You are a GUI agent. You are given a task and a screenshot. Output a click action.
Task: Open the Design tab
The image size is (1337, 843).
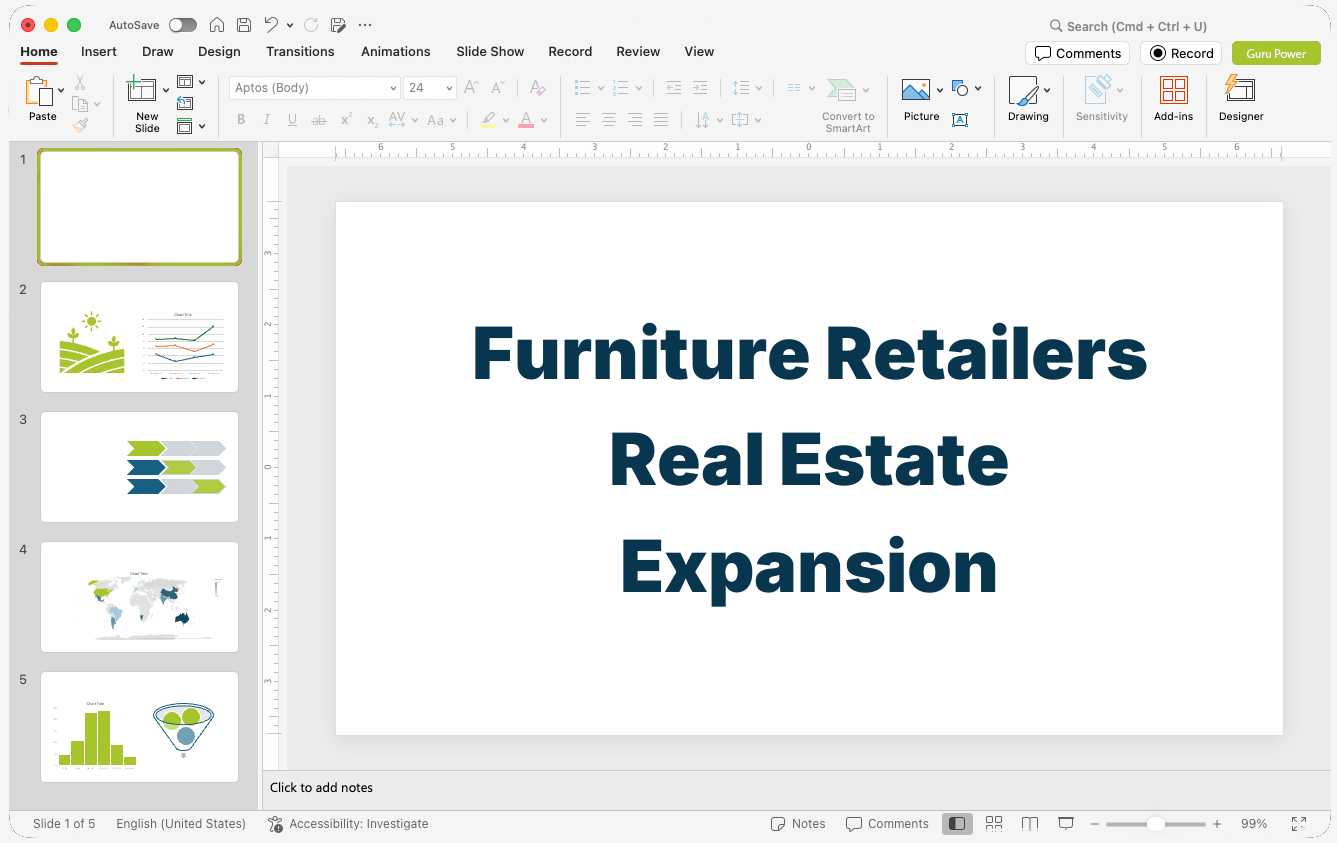click(219, 51)
